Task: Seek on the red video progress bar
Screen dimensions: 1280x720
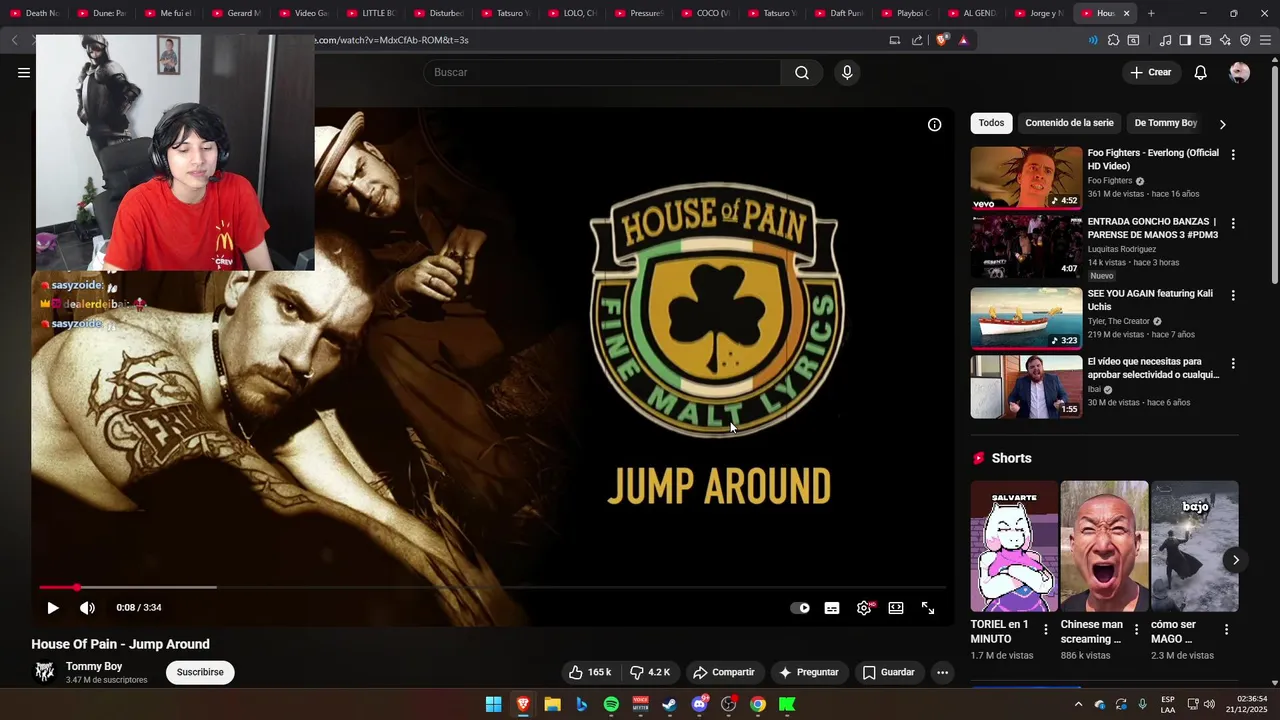Action: click(x=492, y=587)
